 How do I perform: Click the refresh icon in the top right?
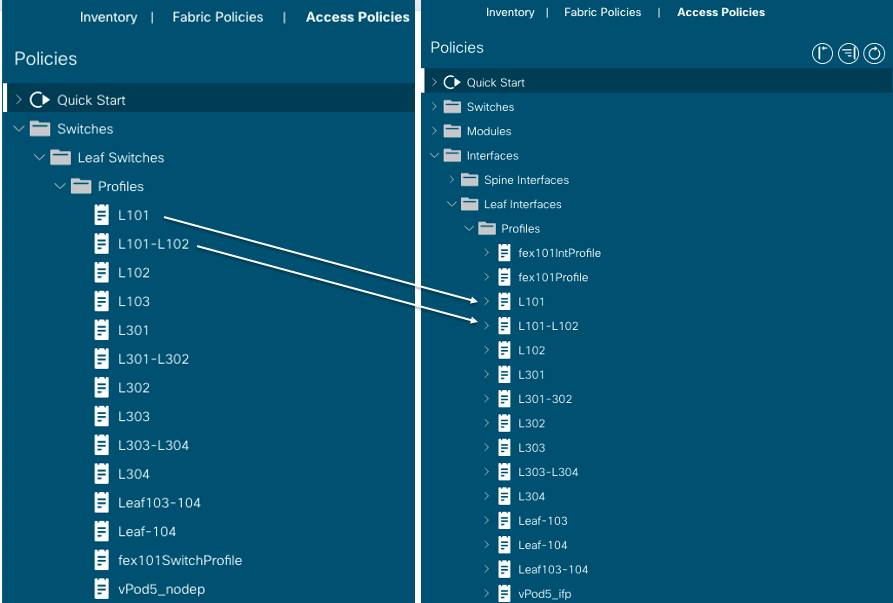coord(873,53)
